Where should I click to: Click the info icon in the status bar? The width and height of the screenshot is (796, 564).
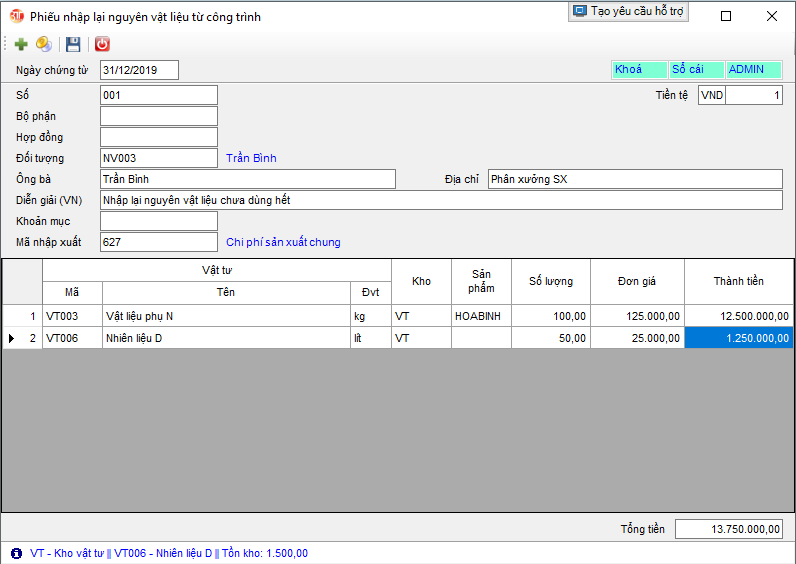tap(16, 553)
